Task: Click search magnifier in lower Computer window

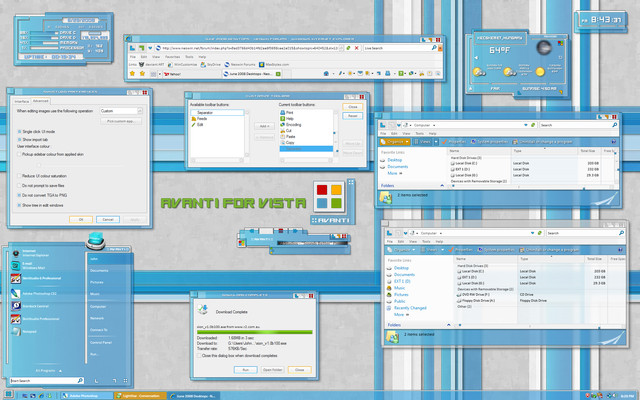Action: [x=621, y=233]
